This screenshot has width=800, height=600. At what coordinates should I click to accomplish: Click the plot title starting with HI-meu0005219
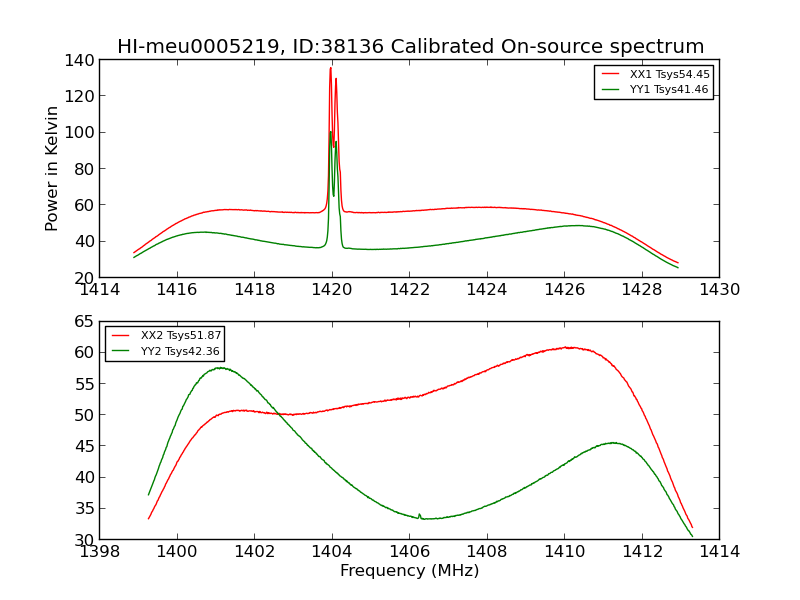pyautogui.click(x=410, y=47)
